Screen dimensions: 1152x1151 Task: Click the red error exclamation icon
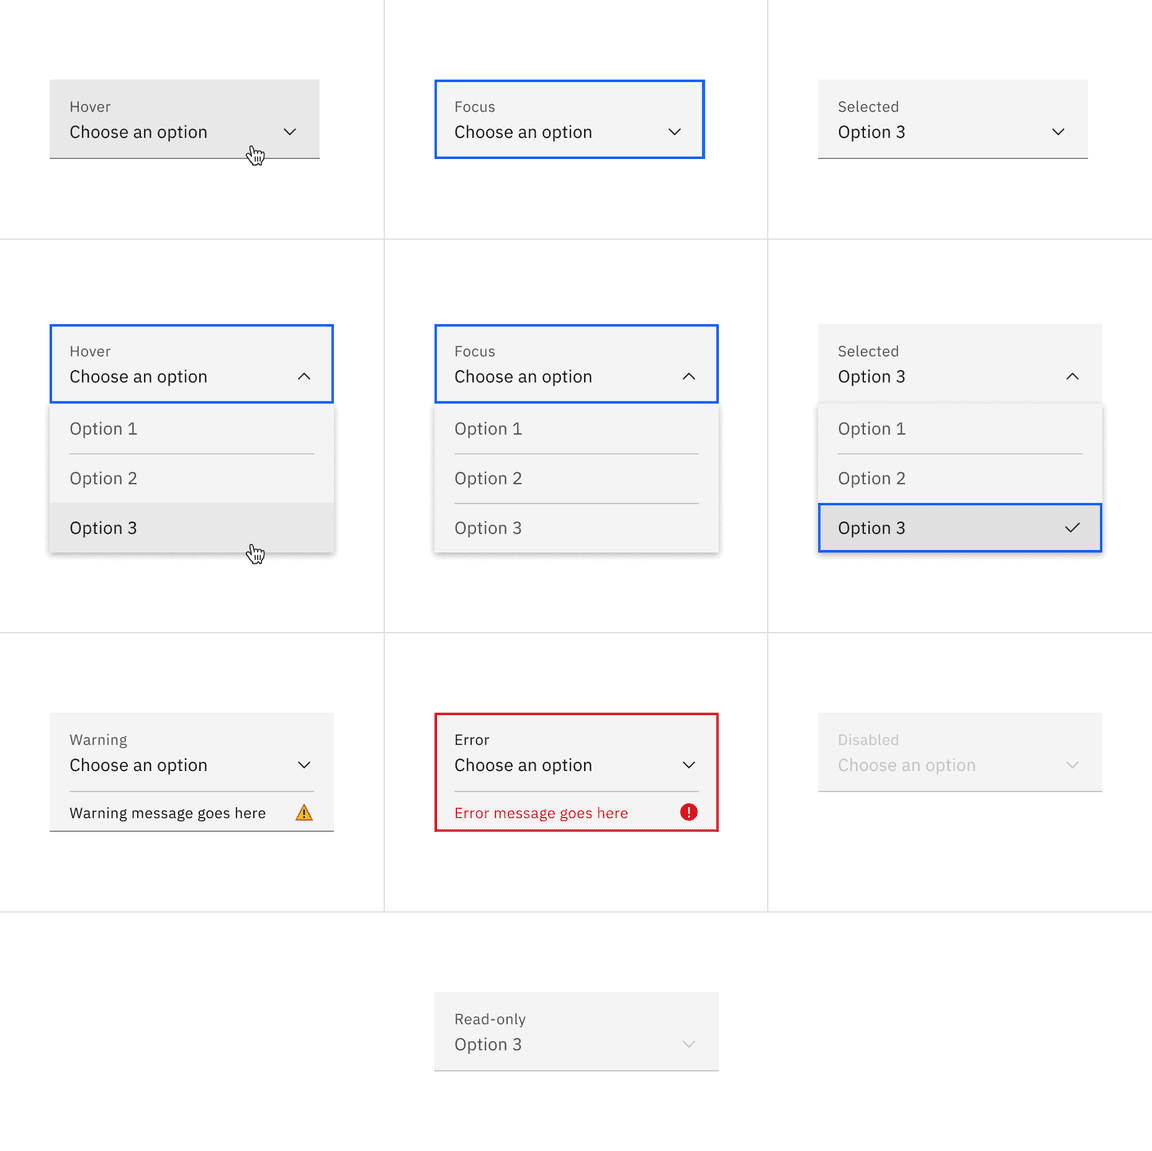point(688,812)
